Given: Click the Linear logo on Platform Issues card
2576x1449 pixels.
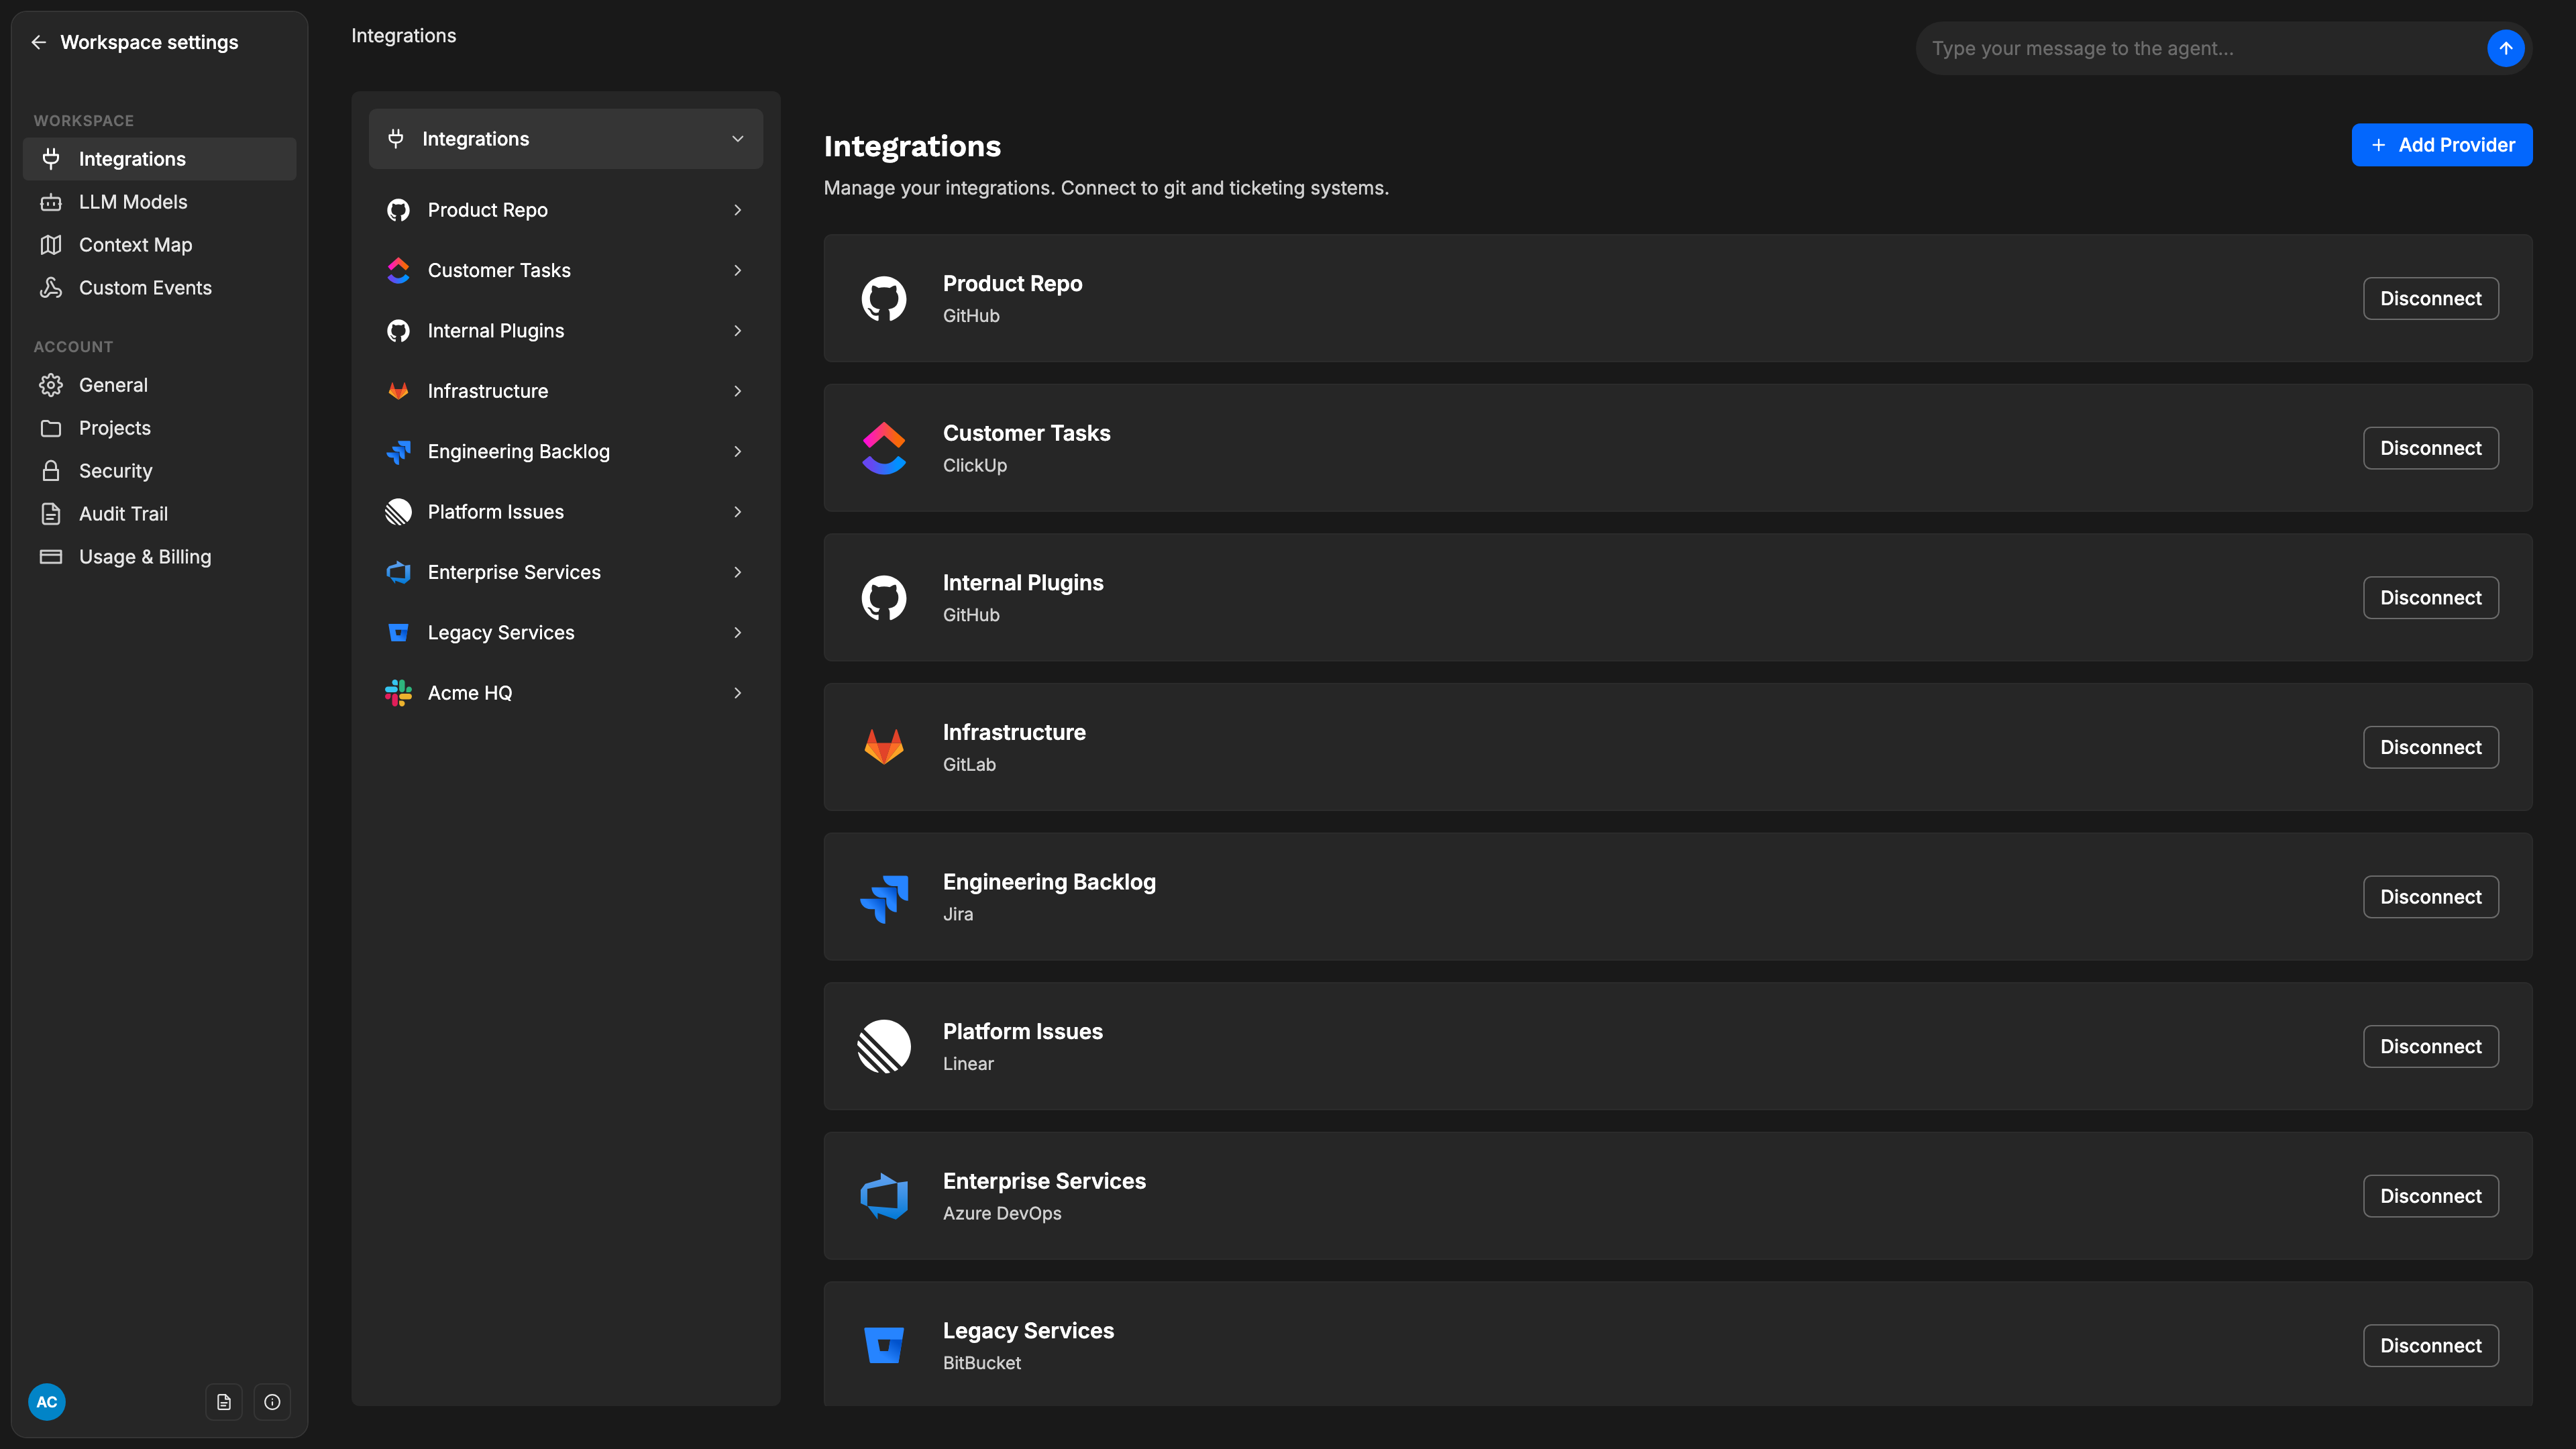Looking at the screenshot, I should (x=884, y=1046).
